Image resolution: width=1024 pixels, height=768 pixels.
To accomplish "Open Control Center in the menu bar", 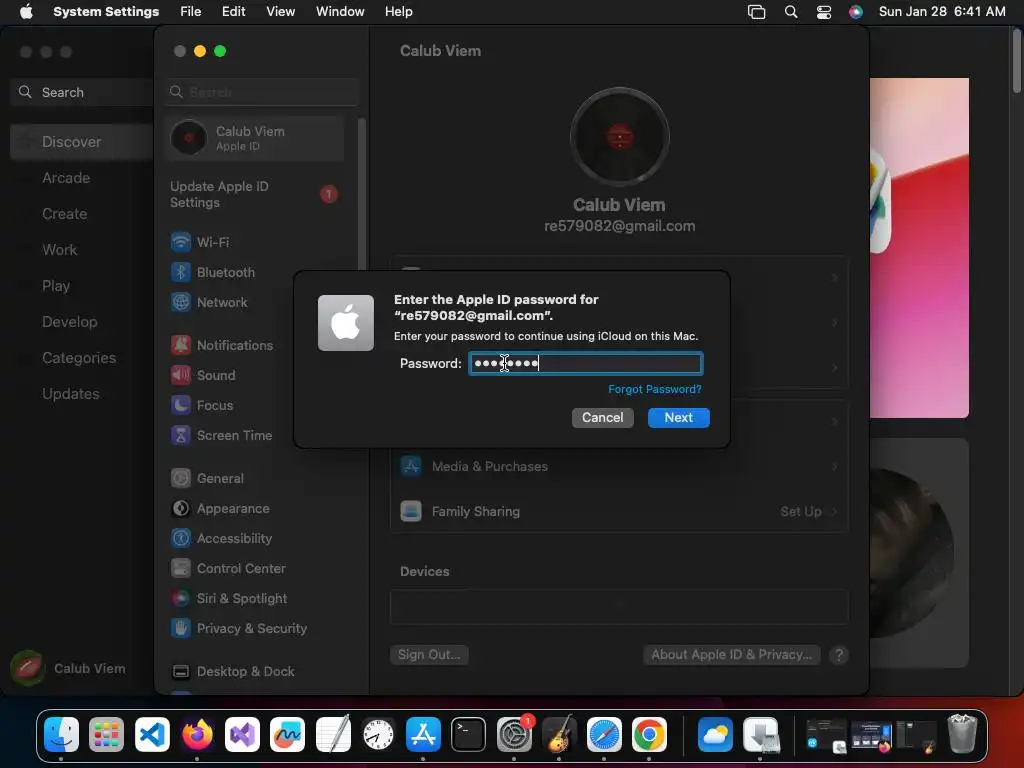I will tap(824, 12).
